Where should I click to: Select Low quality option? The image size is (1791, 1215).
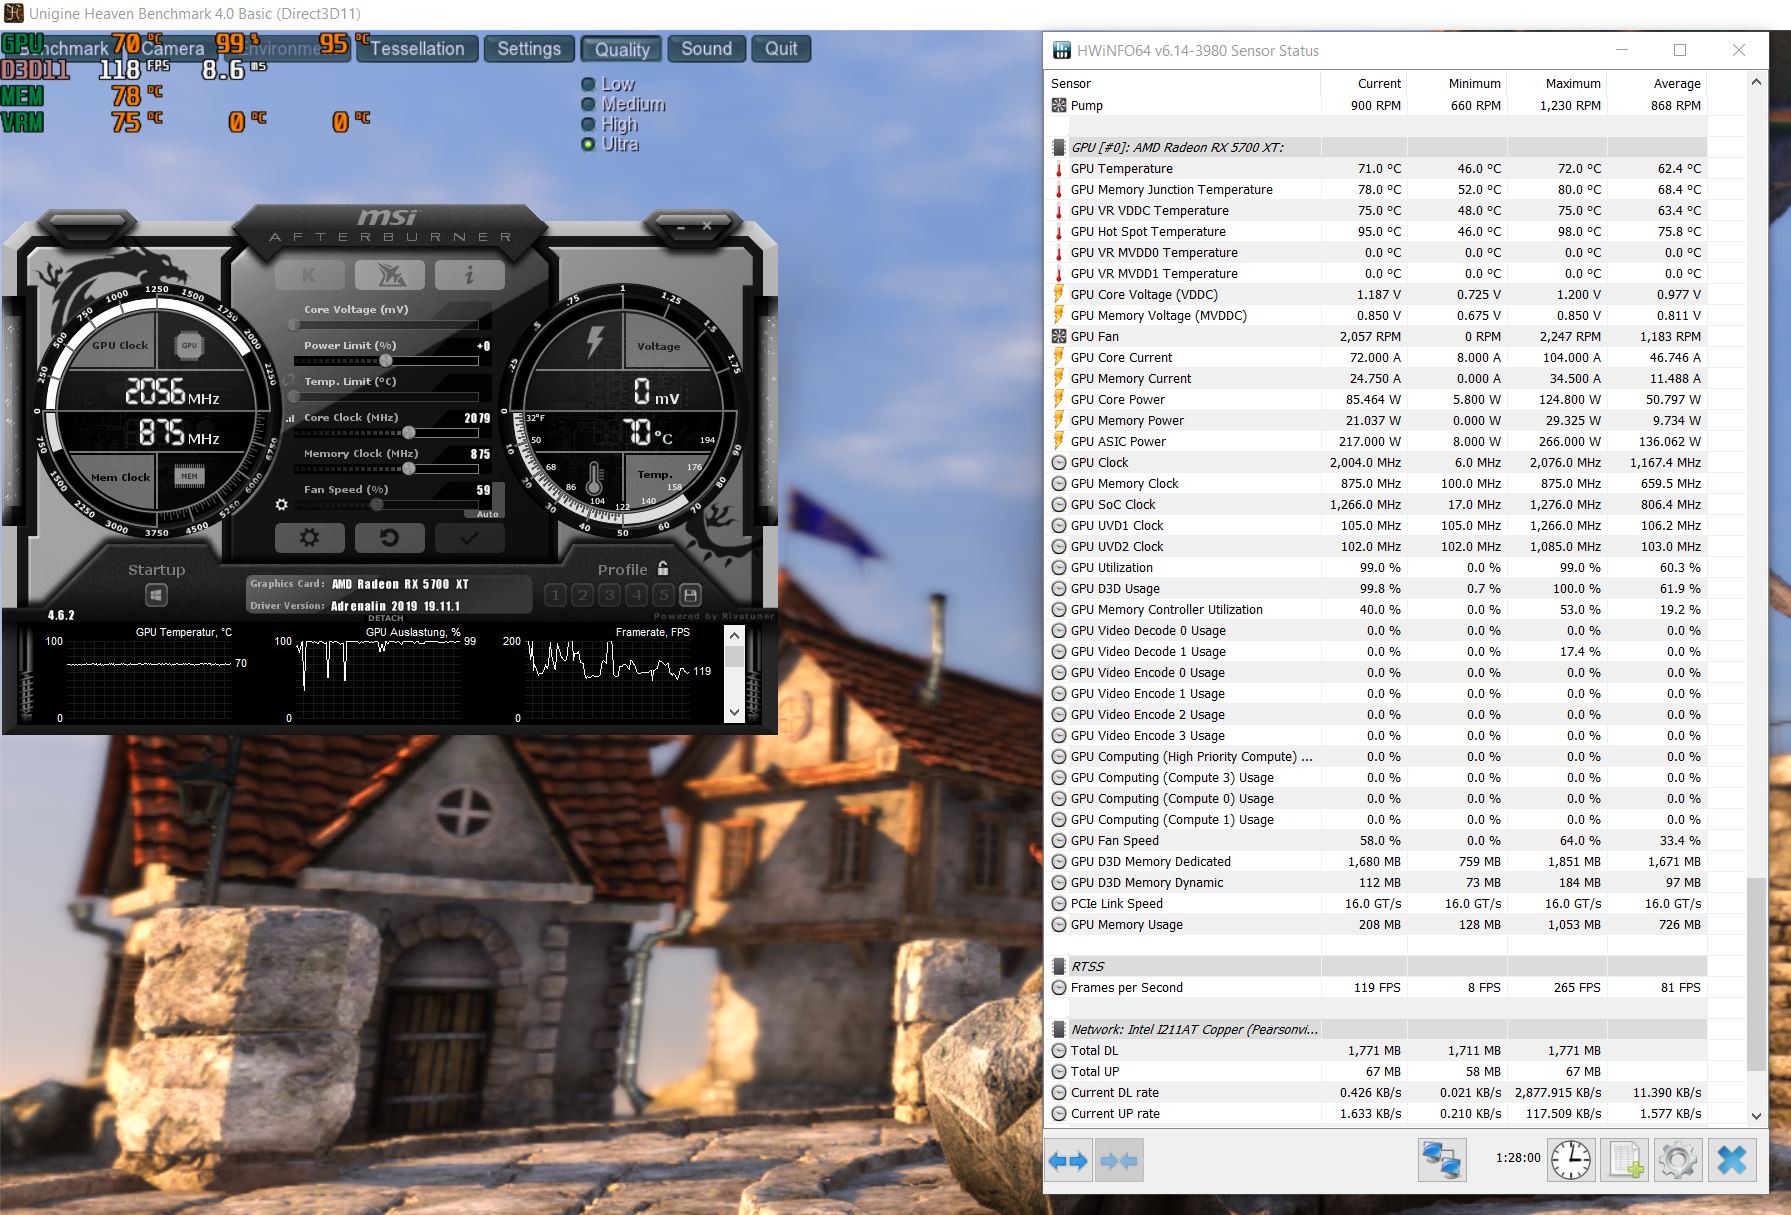click(x=608, y=84)
